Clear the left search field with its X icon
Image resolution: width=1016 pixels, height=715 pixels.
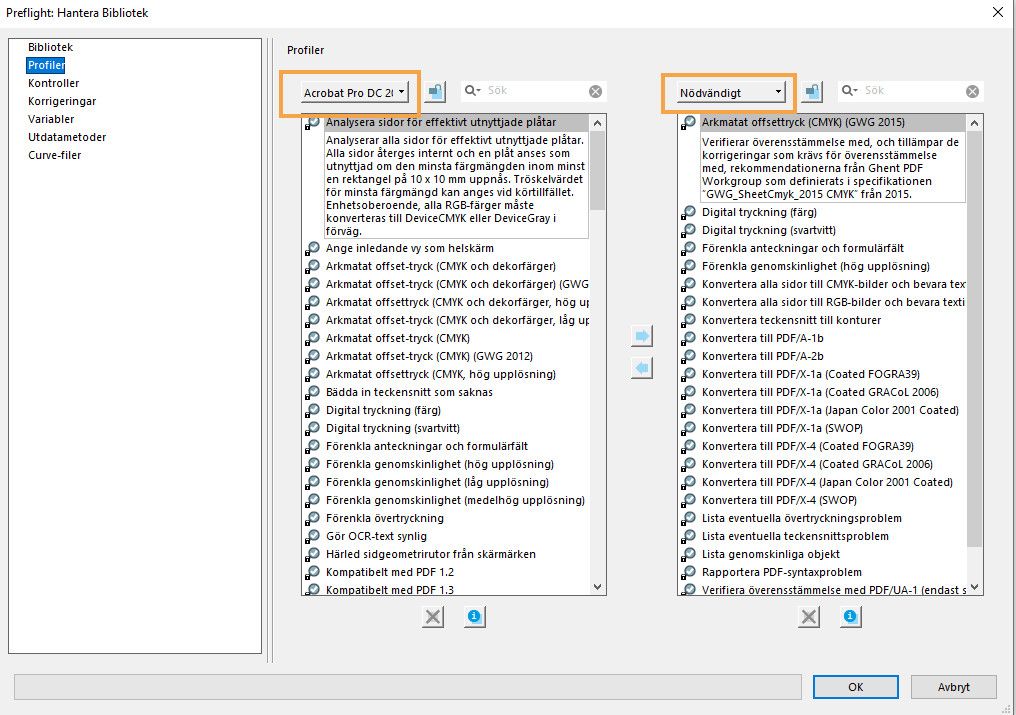click(597, 90)
